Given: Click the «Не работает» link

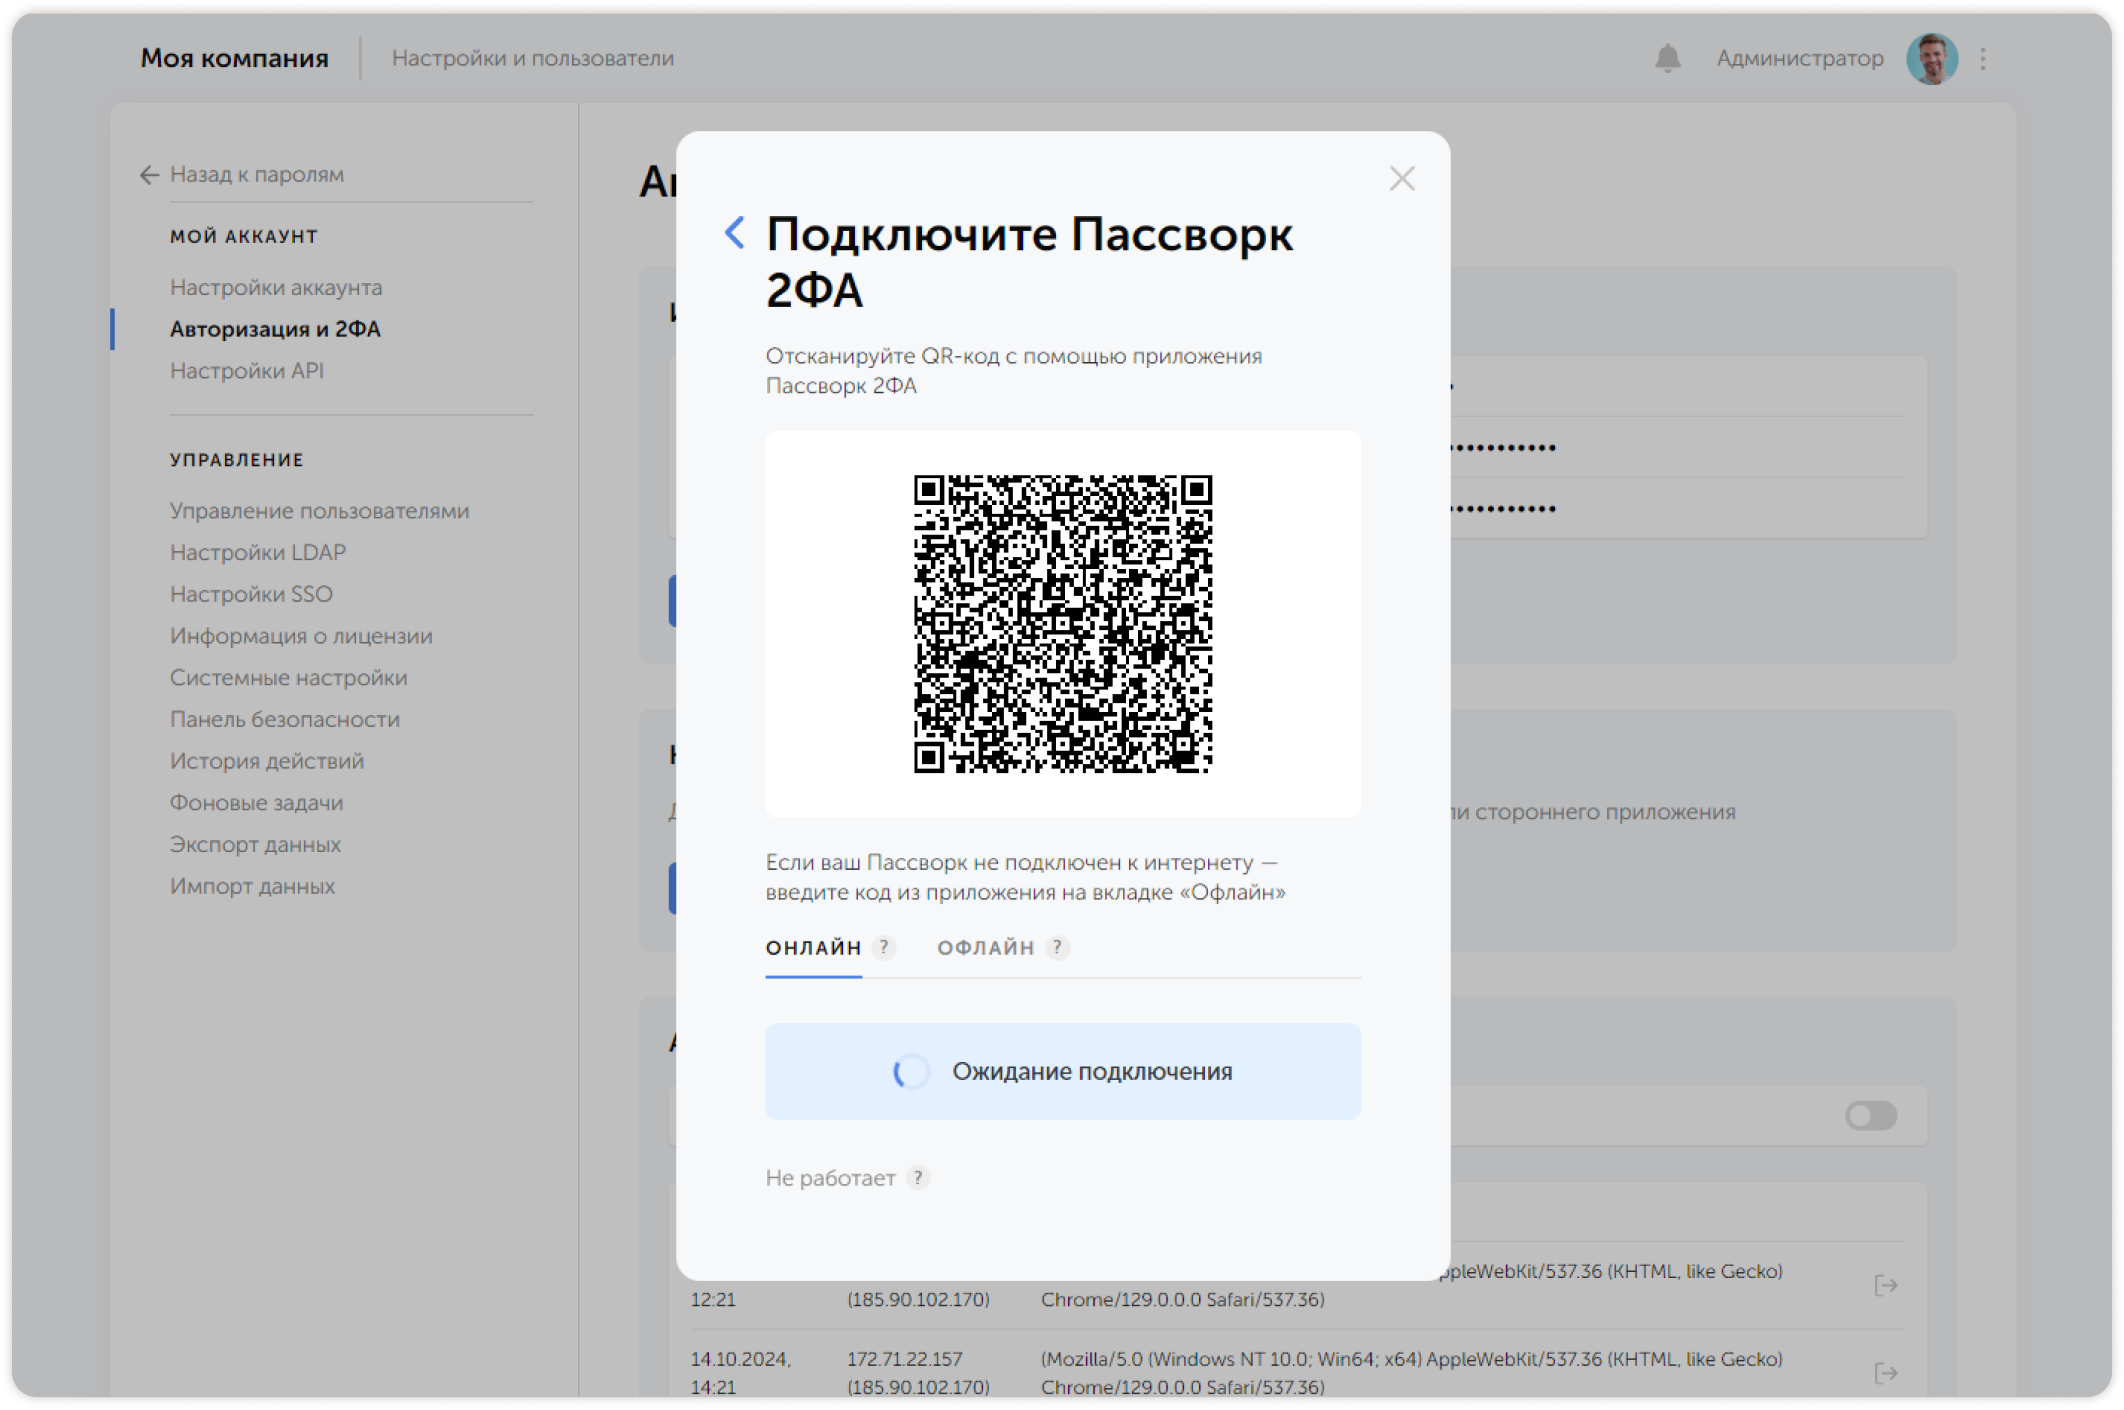Looking at the screenshot, I should point(831,1177).
